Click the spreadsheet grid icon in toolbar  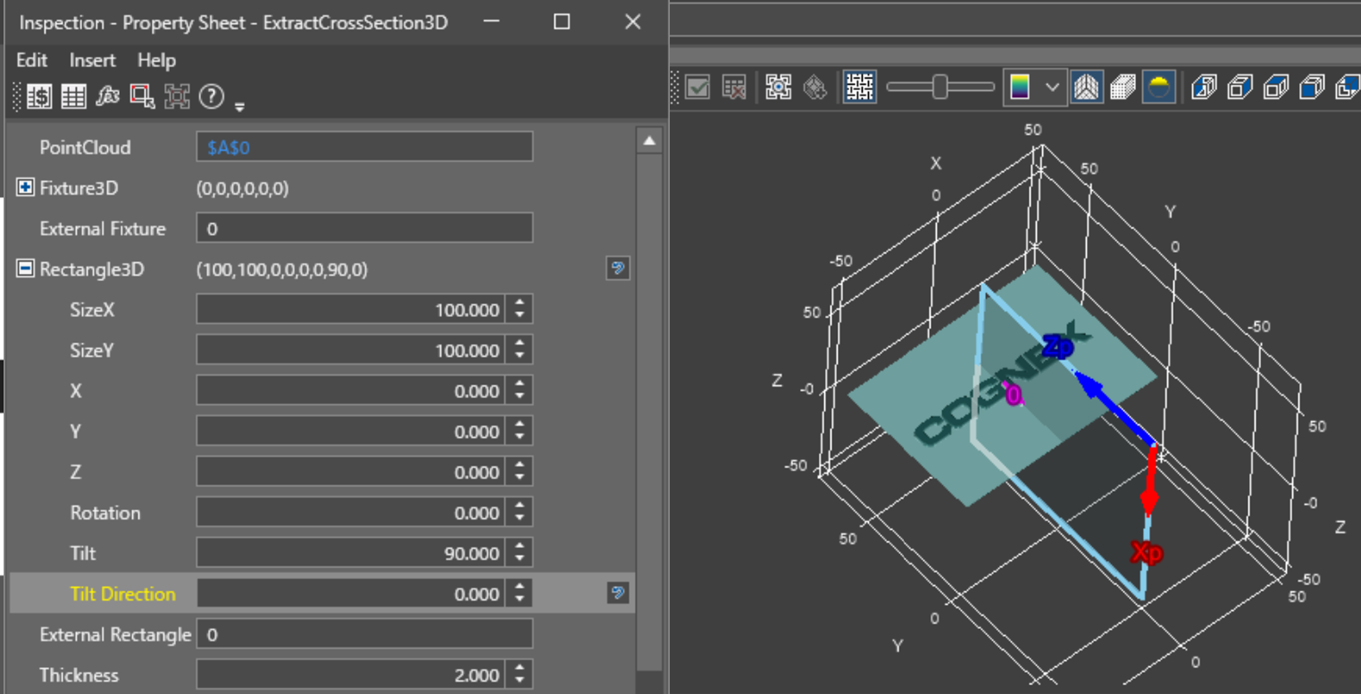pos(73,96)
